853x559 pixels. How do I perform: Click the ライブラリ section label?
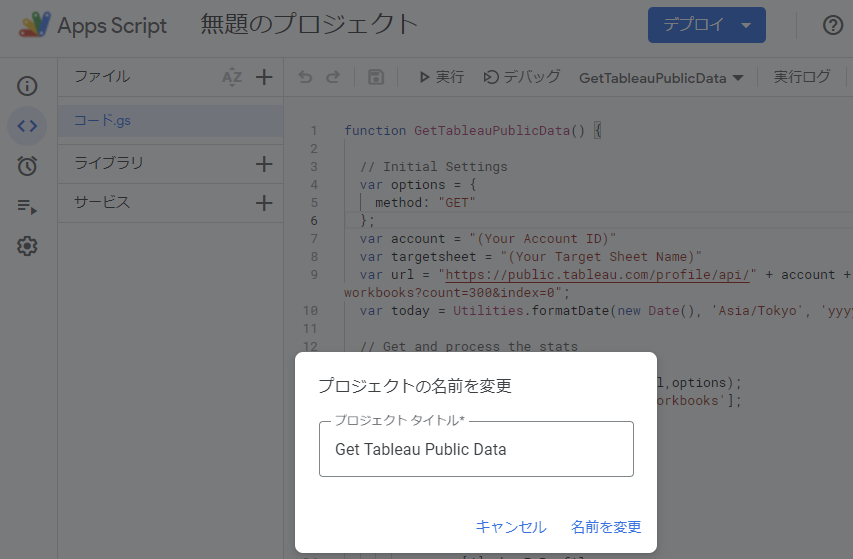coord(109,163)
